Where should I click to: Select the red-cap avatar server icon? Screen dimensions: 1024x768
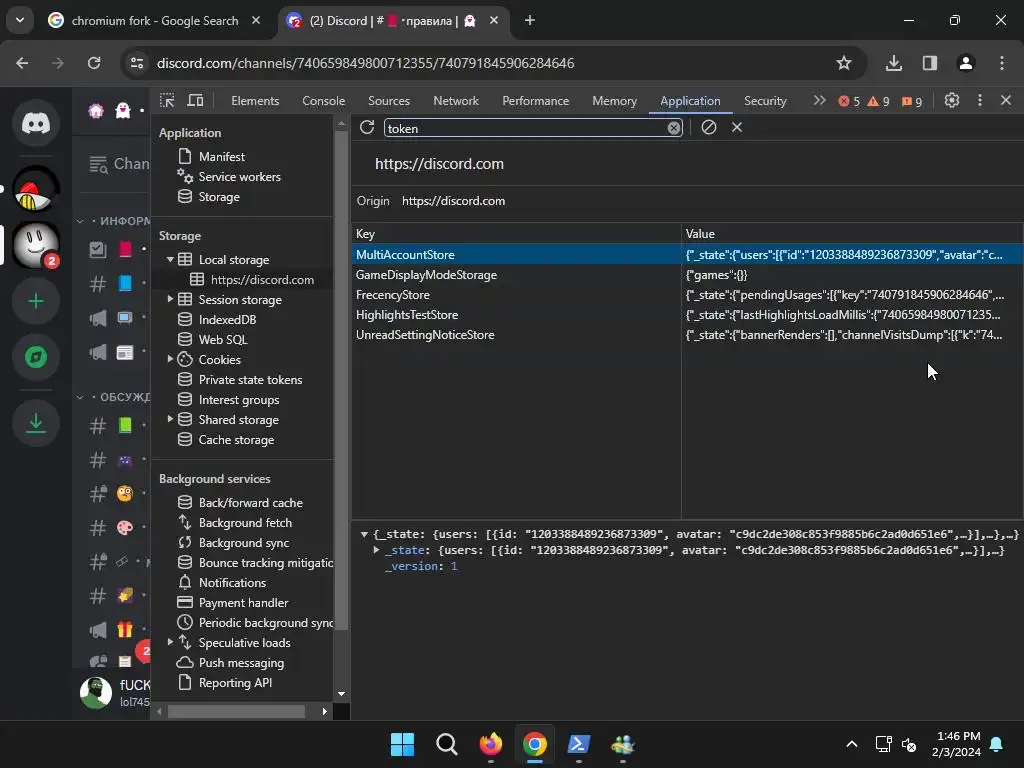(x=36, y=189)
